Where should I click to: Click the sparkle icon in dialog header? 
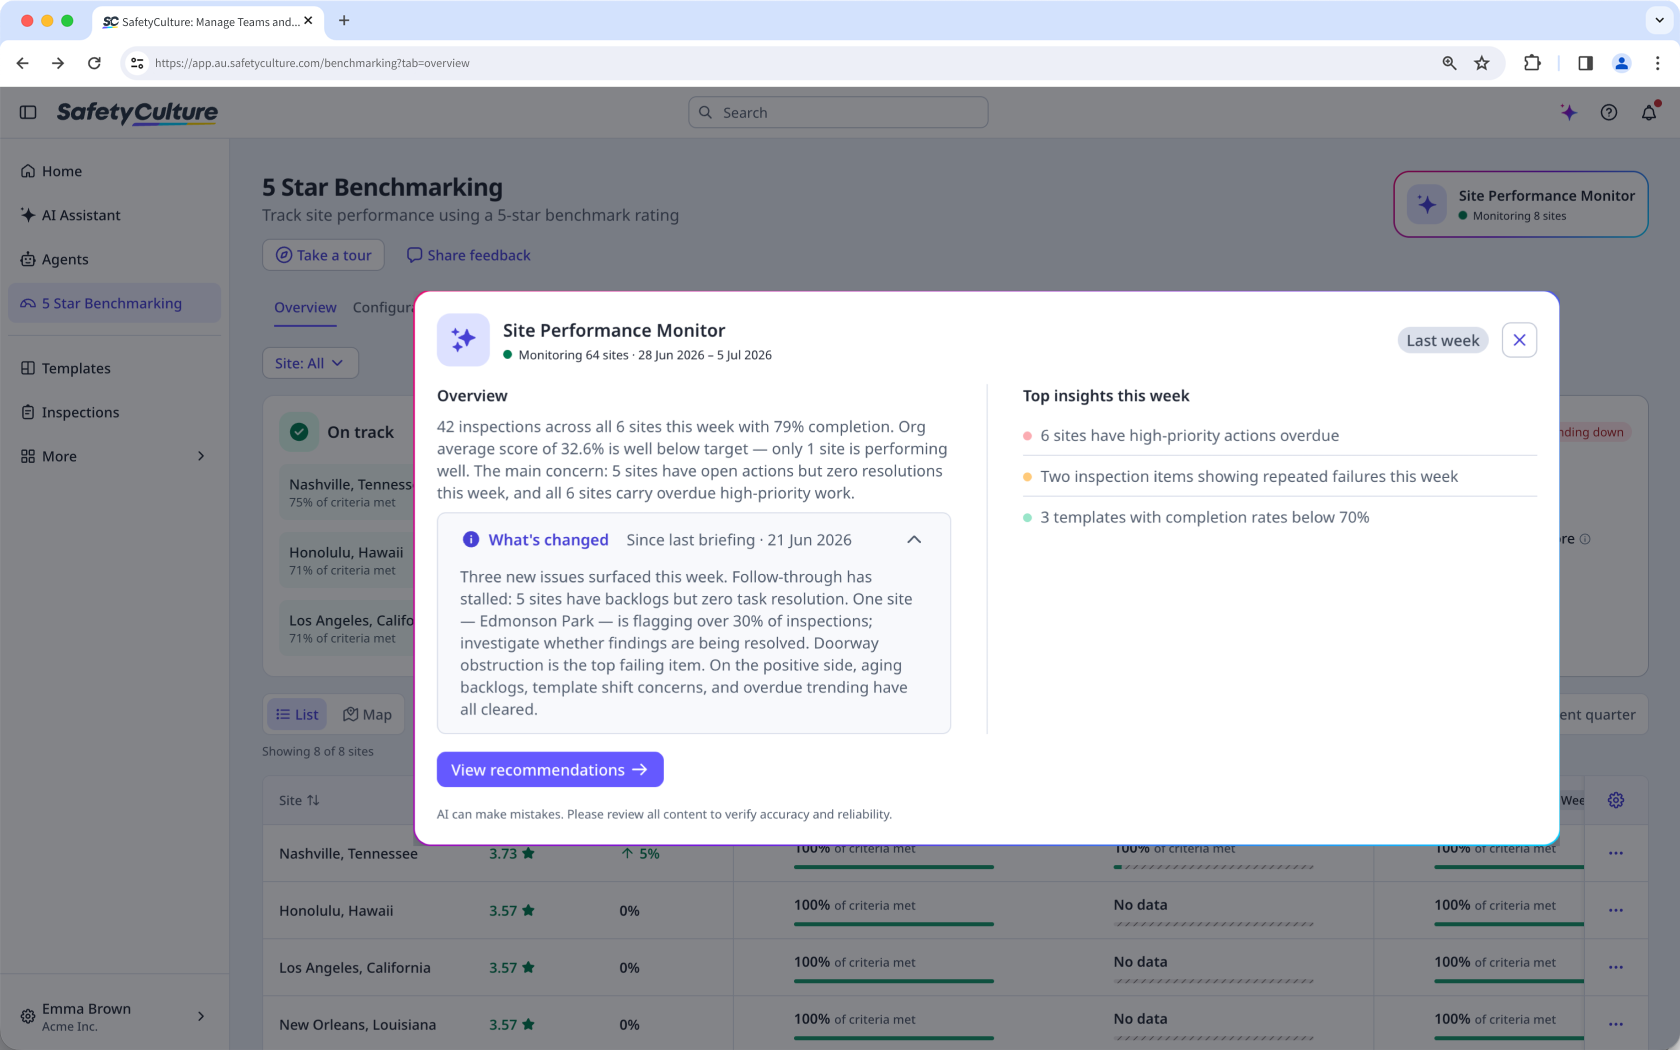pos(463,340)
